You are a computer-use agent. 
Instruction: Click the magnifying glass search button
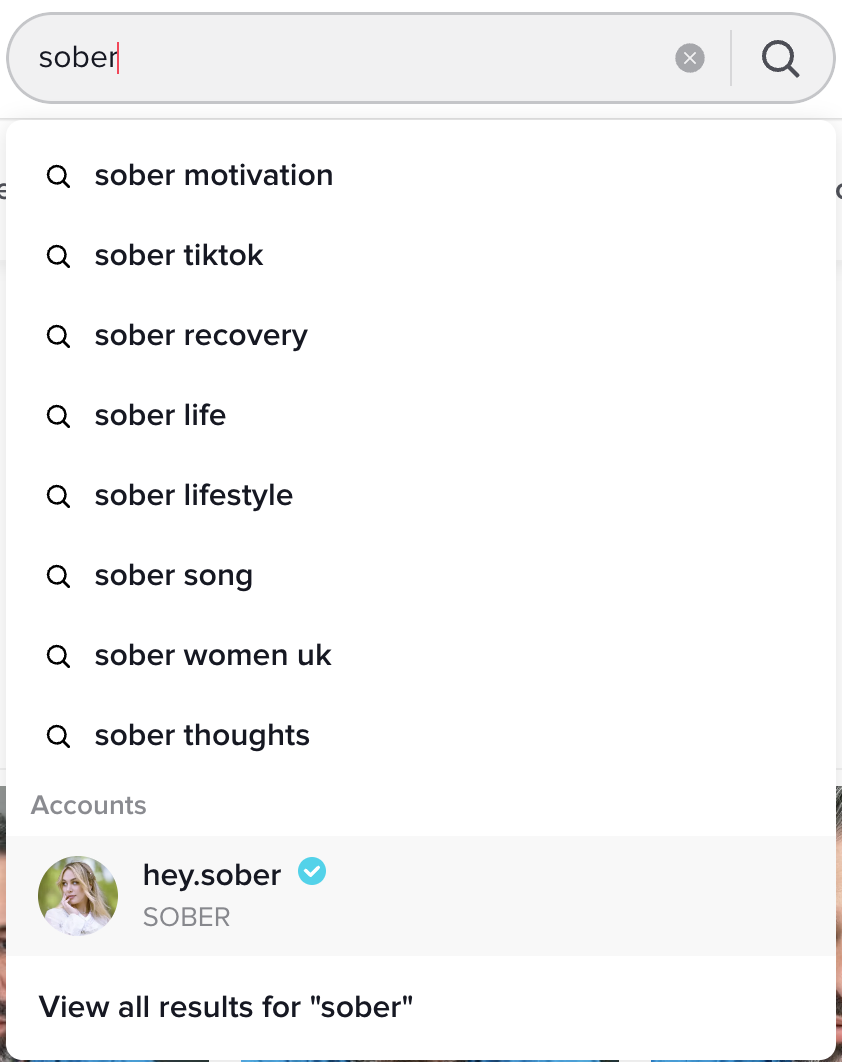[x=780, y=58]
